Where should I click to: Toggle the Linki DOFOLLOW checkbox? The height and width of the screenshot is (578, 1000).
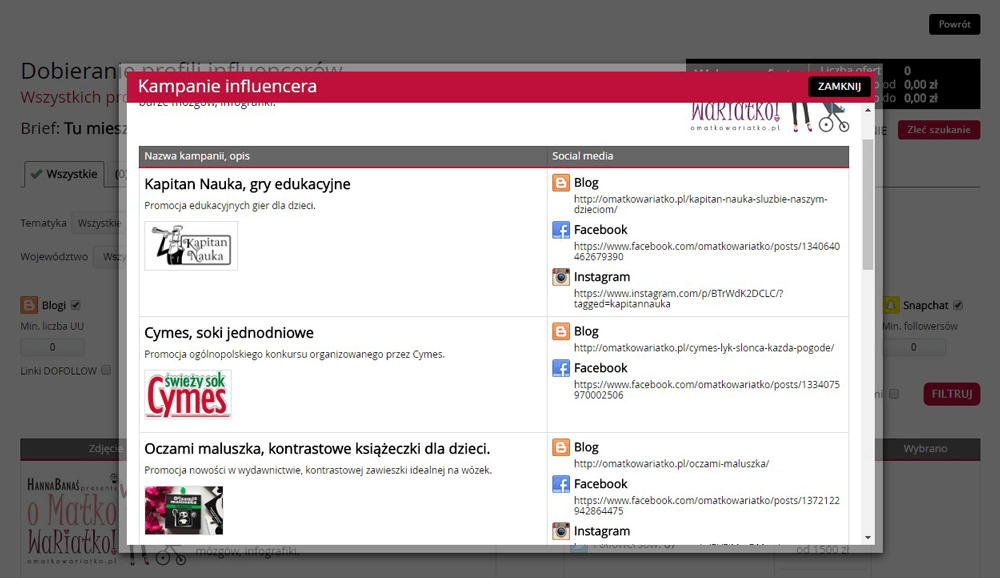[106, 370]
